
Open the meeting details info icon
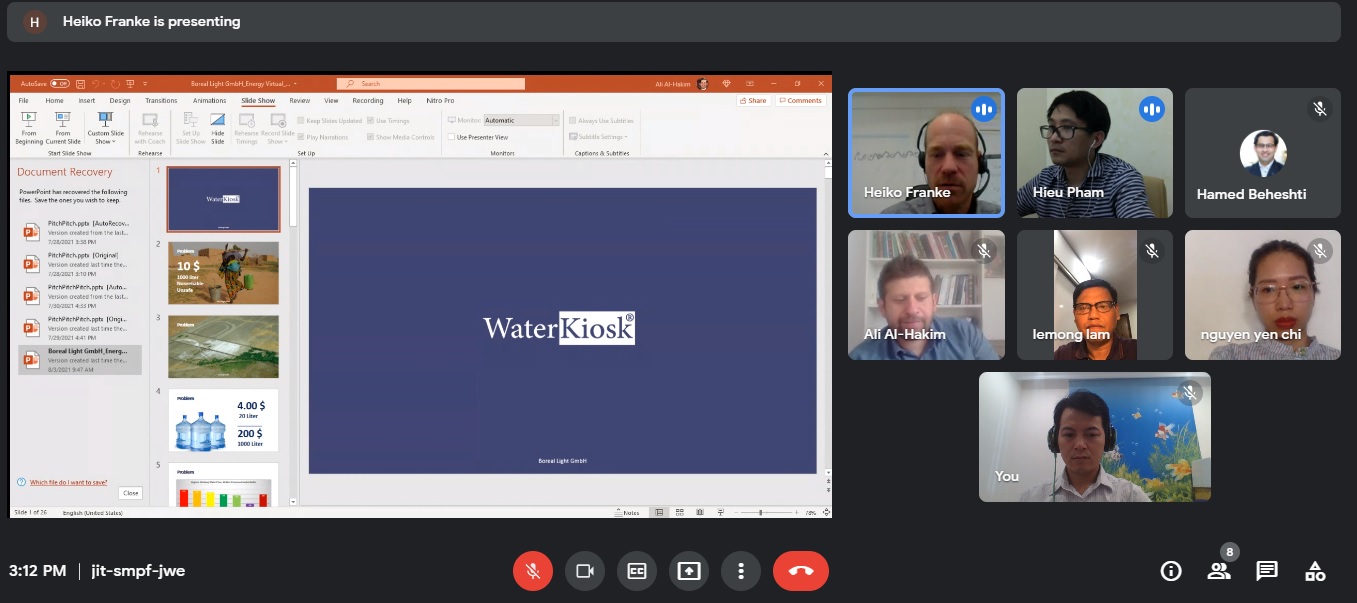tap(1170, 571)
